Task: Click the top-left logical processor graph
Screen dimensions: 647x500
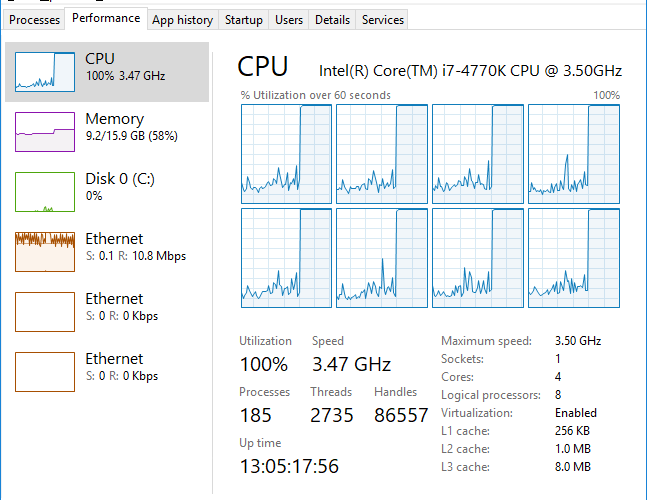Action: [x=286, y=153]
